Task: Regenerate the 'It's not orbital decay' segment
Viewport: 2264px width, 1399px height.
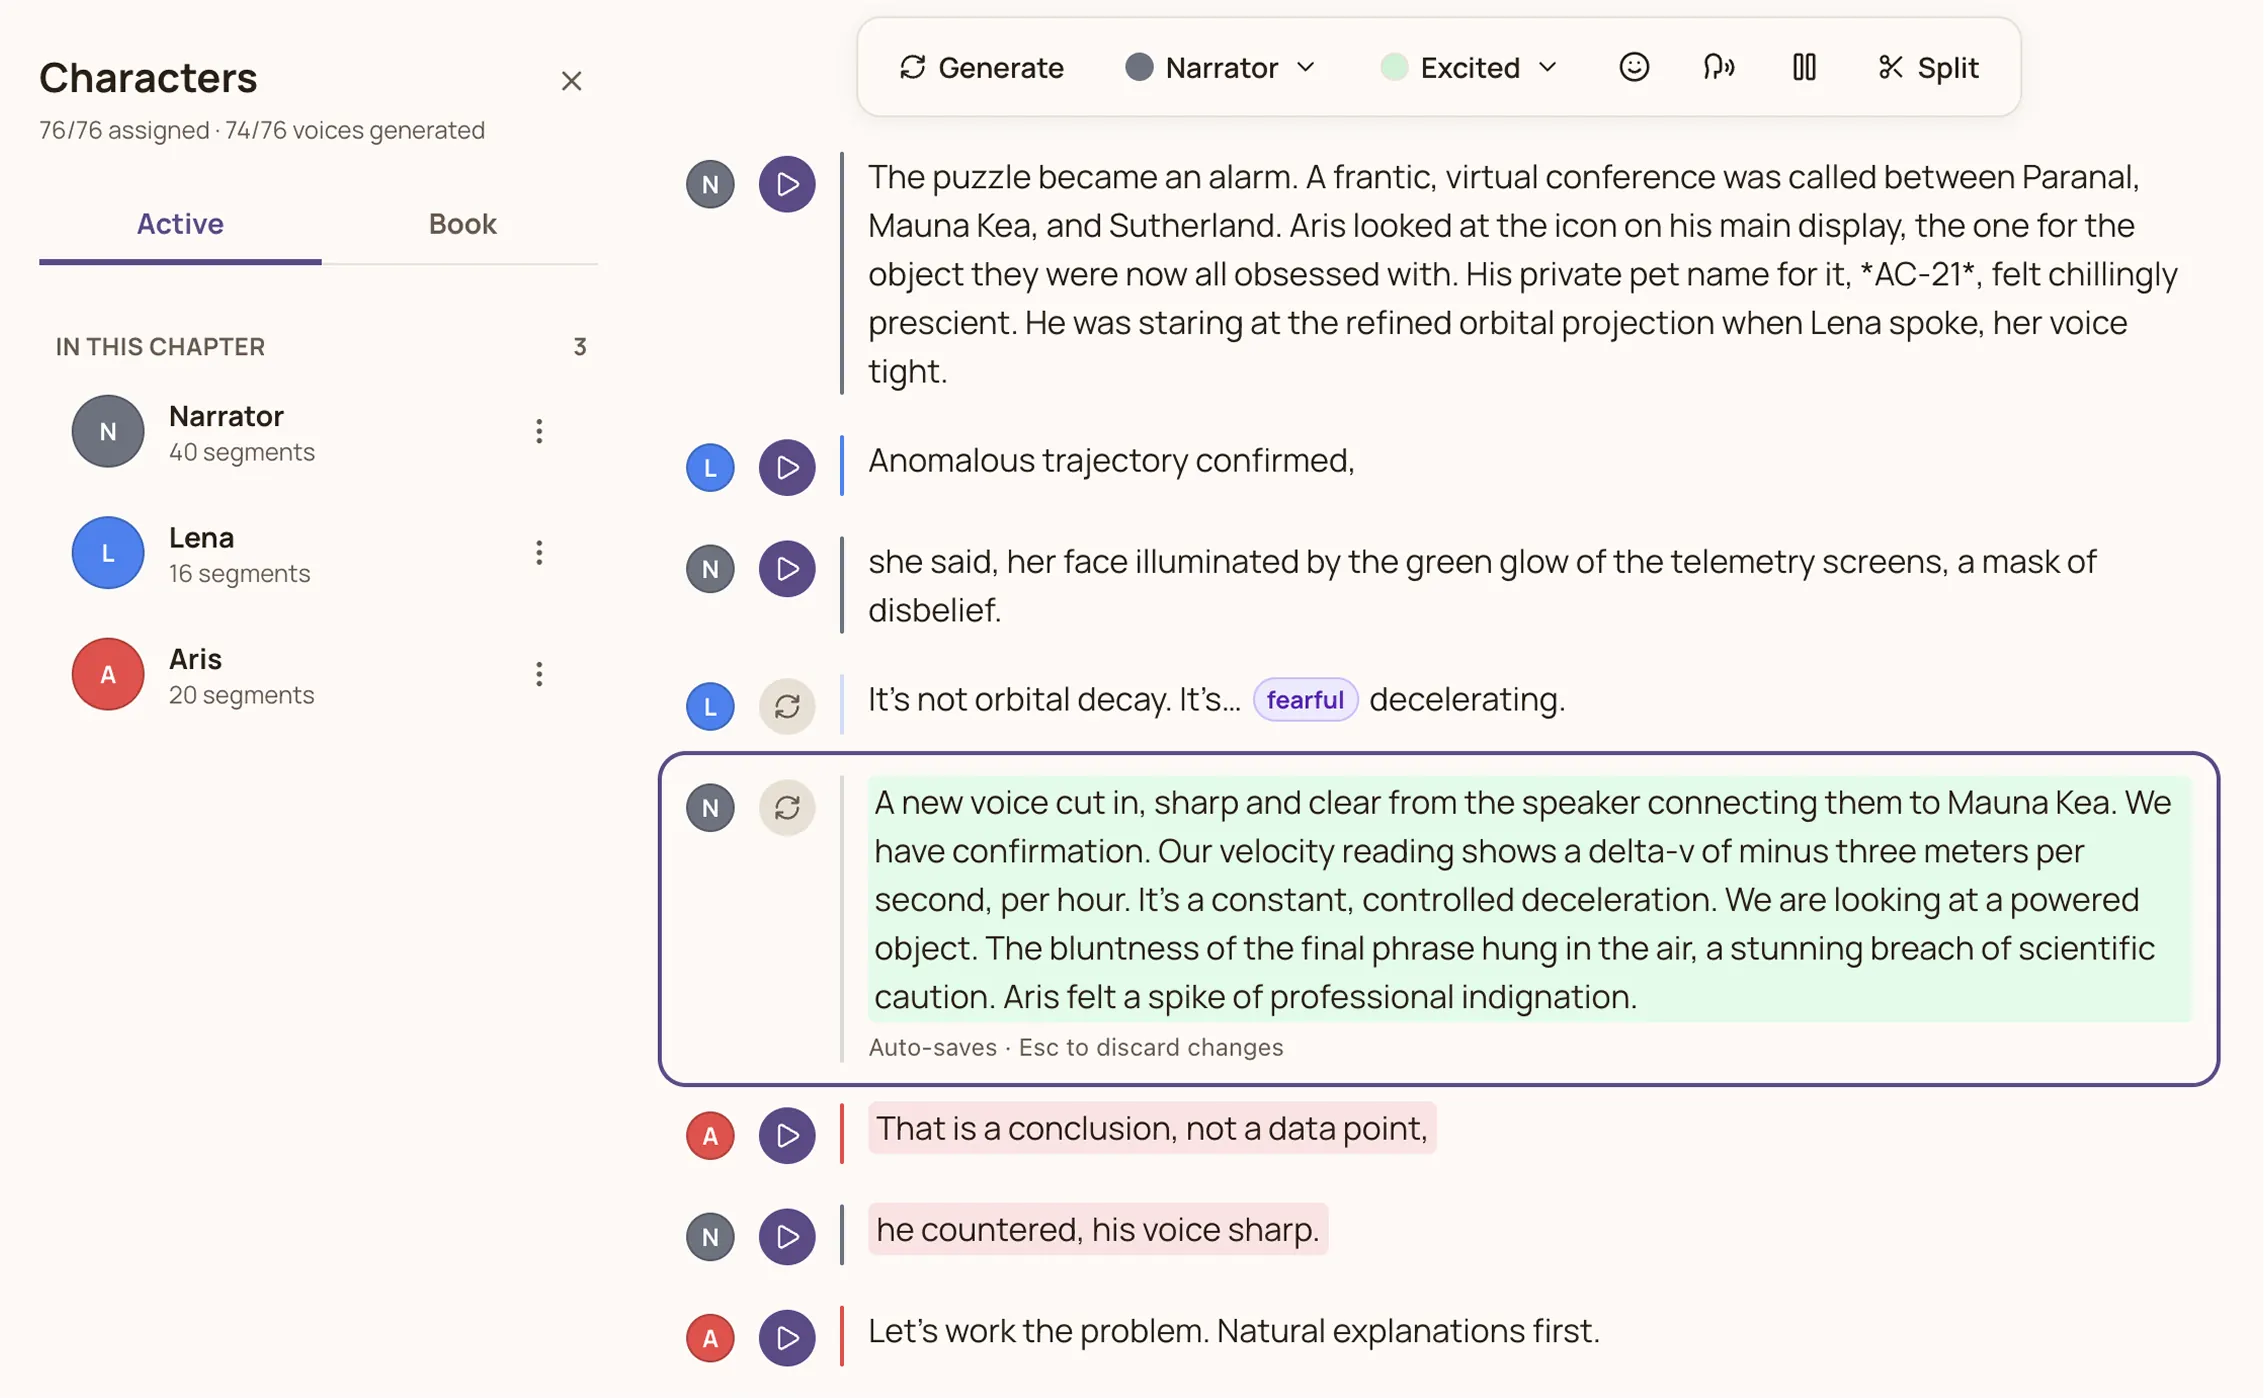Action: pos(787,706)
